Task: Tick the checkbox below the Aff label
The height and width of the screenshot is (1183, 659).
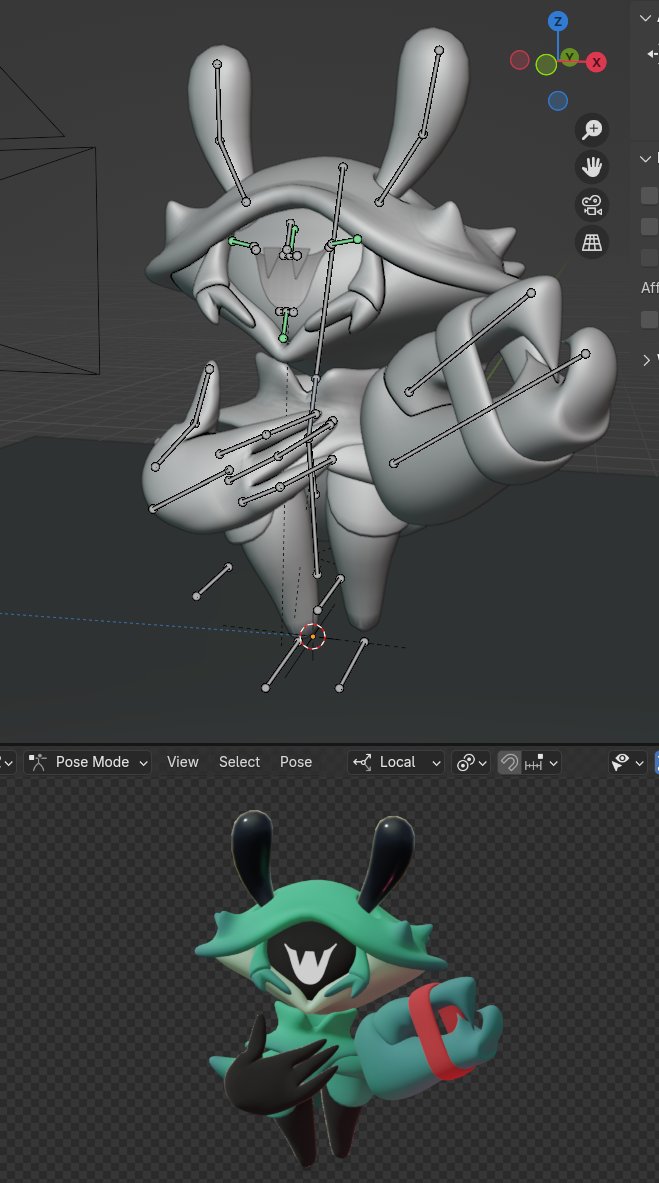Action: [x=649, y=319]
